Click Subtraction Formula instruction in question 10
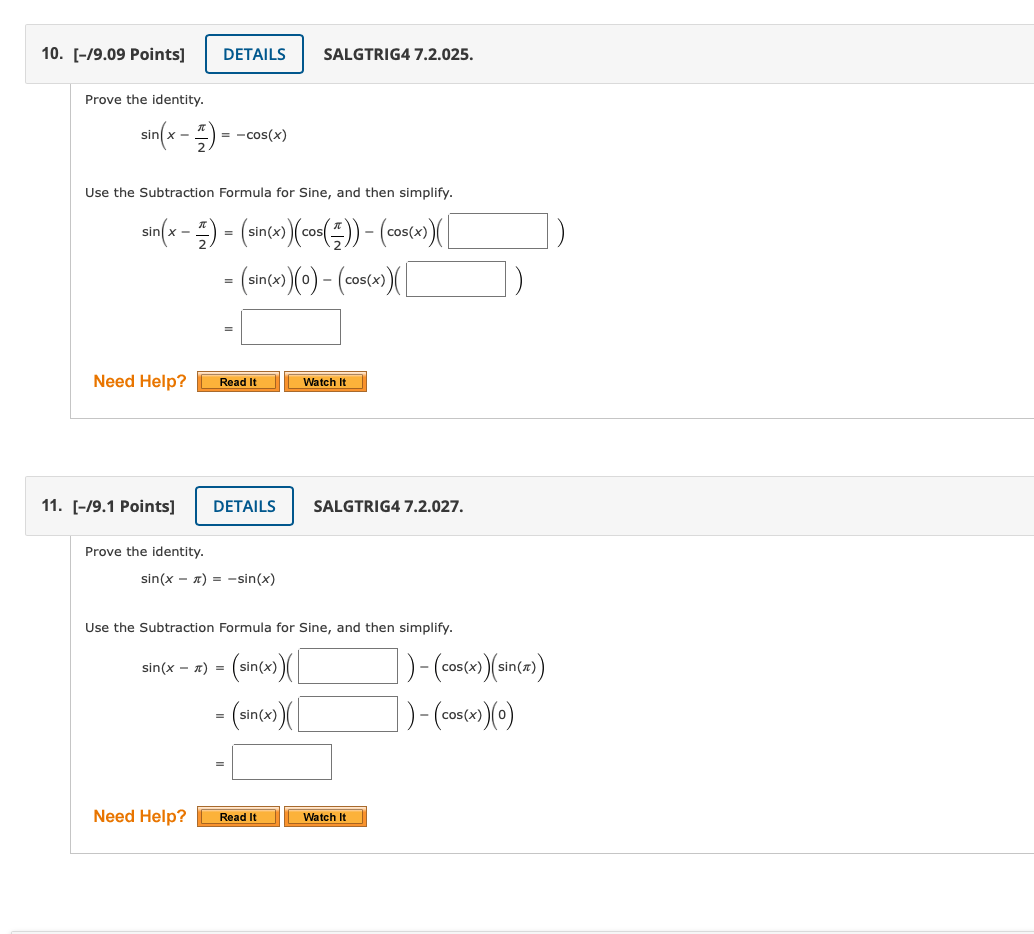 click(x=269, y=193)
